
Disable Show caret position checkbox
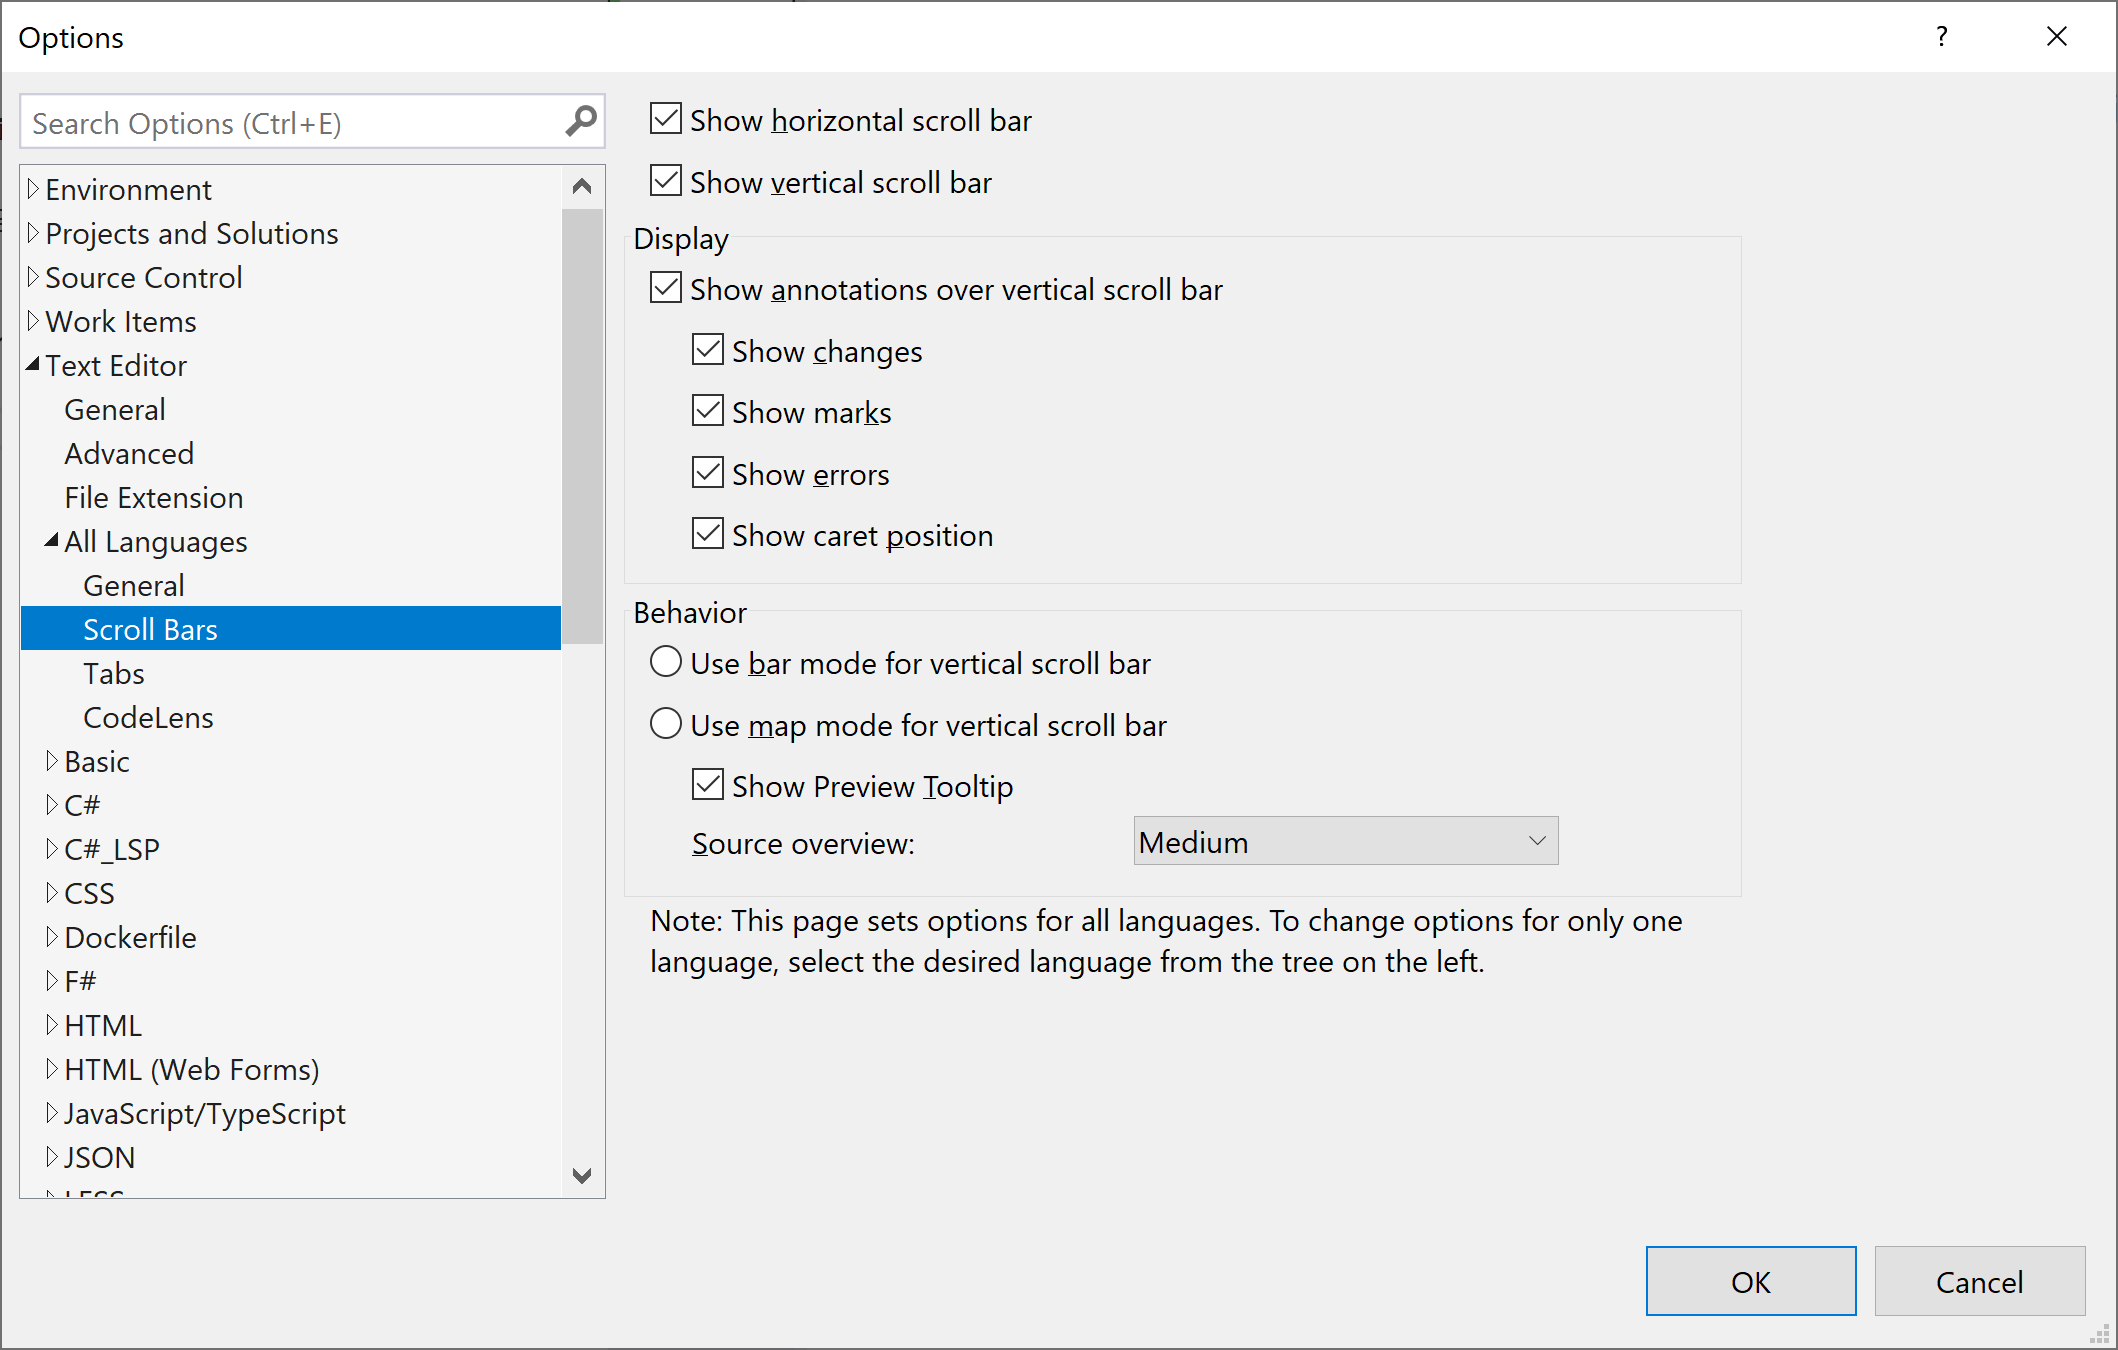tap(708, 534)
